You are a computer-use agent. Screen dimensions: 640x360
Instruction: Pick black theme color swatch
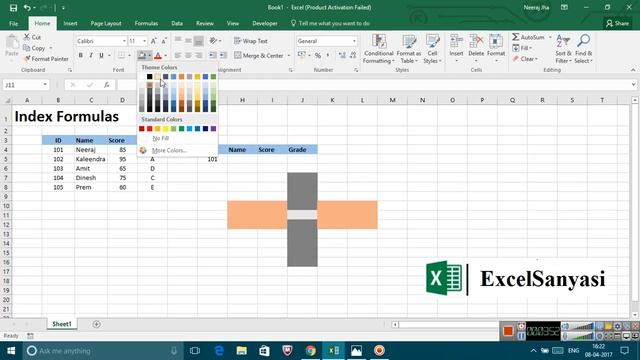[149, 77]
